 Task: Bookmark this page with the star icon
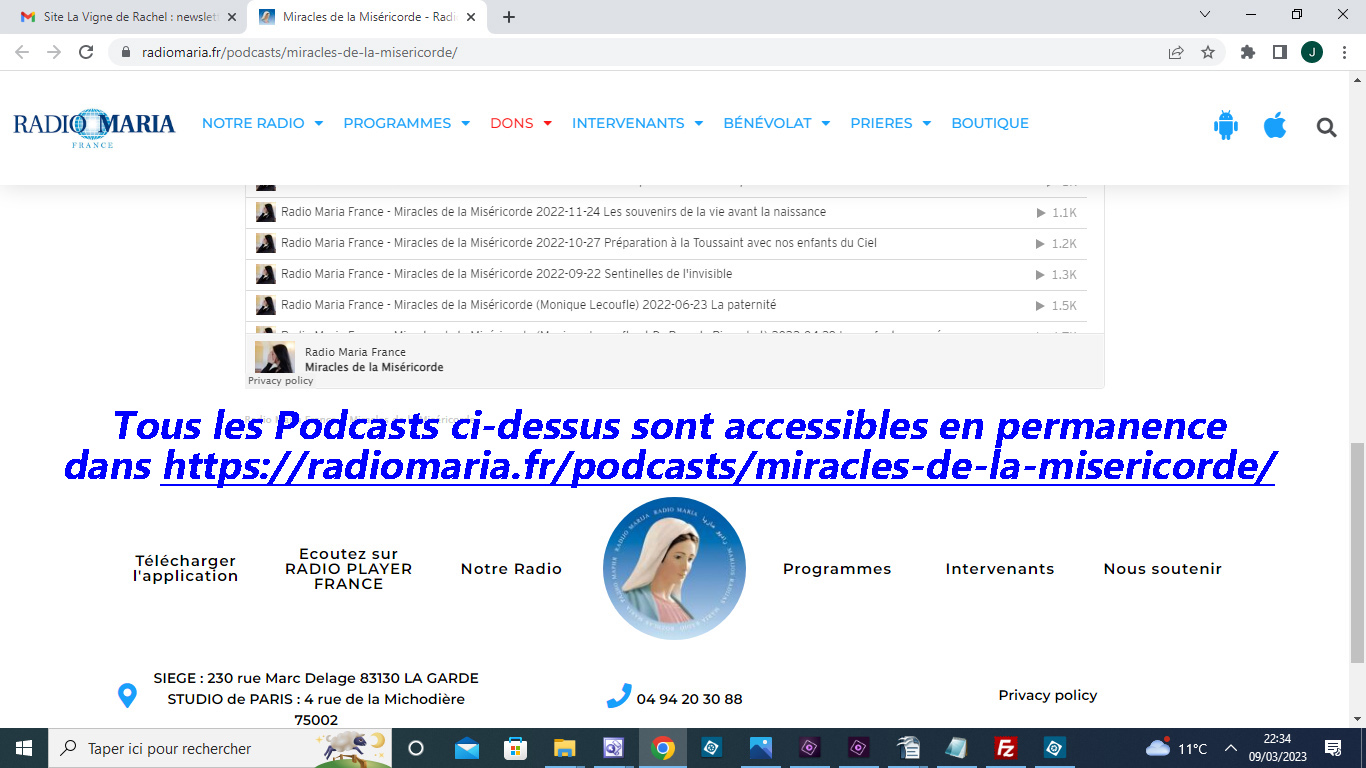pyautogui.click(x=1208, y=52)
